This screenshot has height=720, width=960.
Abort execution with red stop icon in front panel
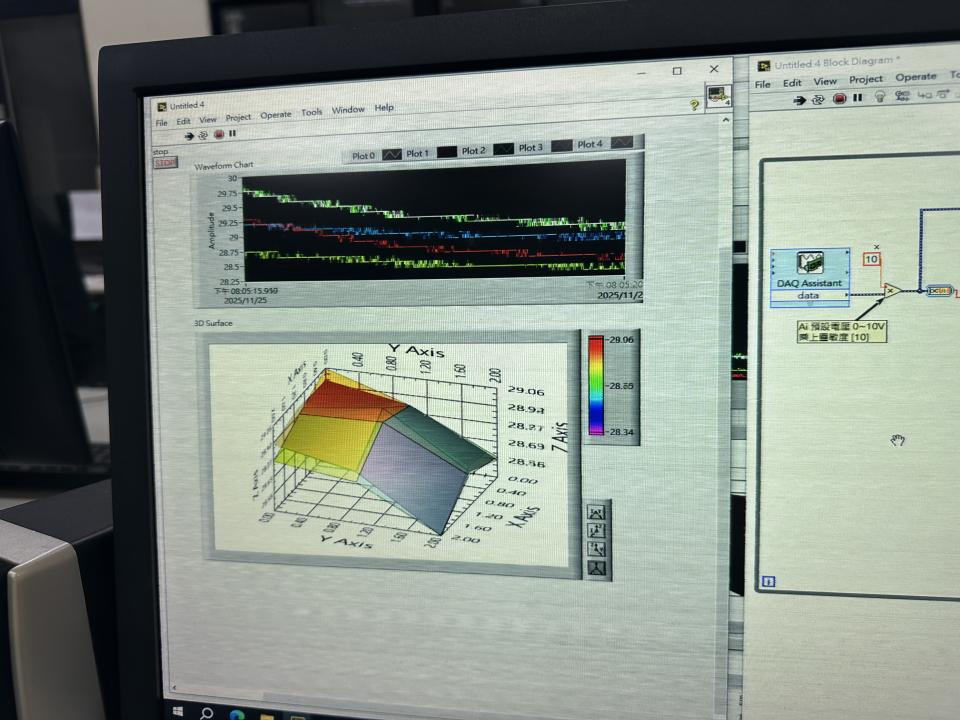(x=218, y=133)
